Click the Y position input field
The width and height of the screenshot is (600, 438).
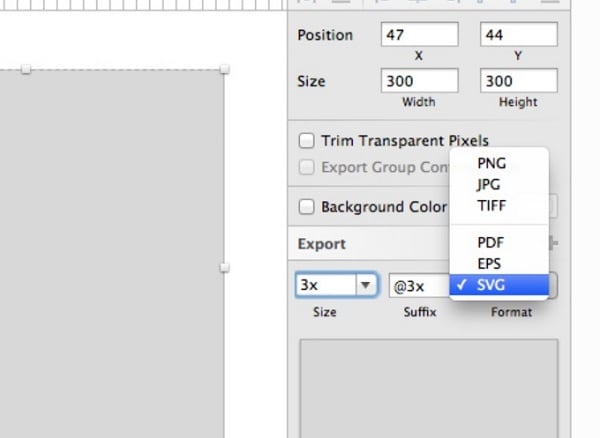point(517,35)
